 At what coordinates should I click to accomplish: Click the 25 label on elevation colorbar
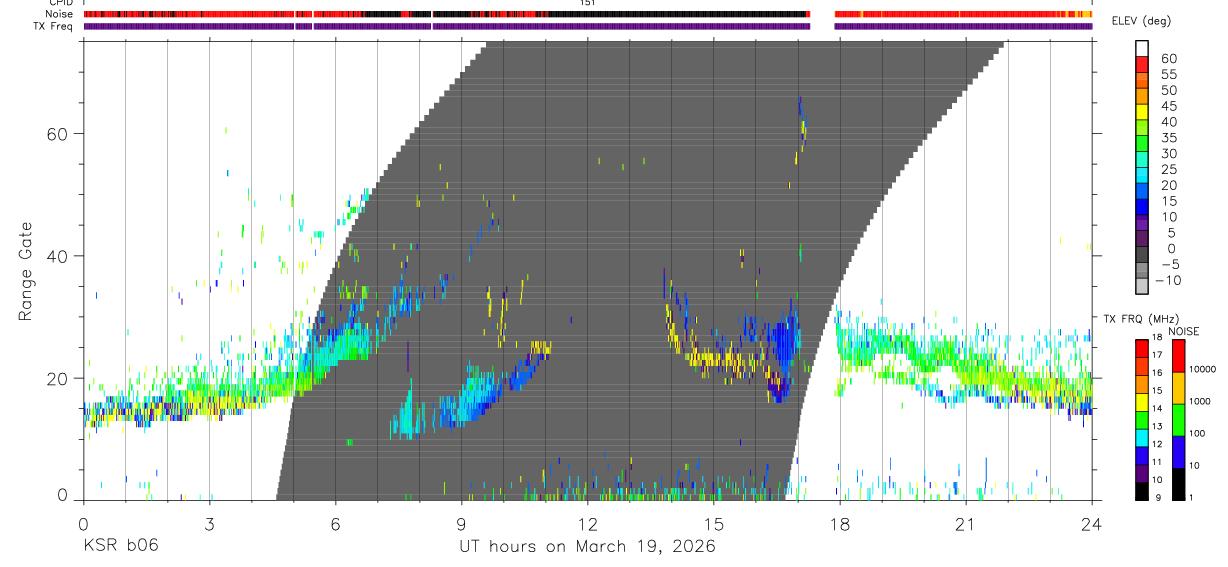1168,169
